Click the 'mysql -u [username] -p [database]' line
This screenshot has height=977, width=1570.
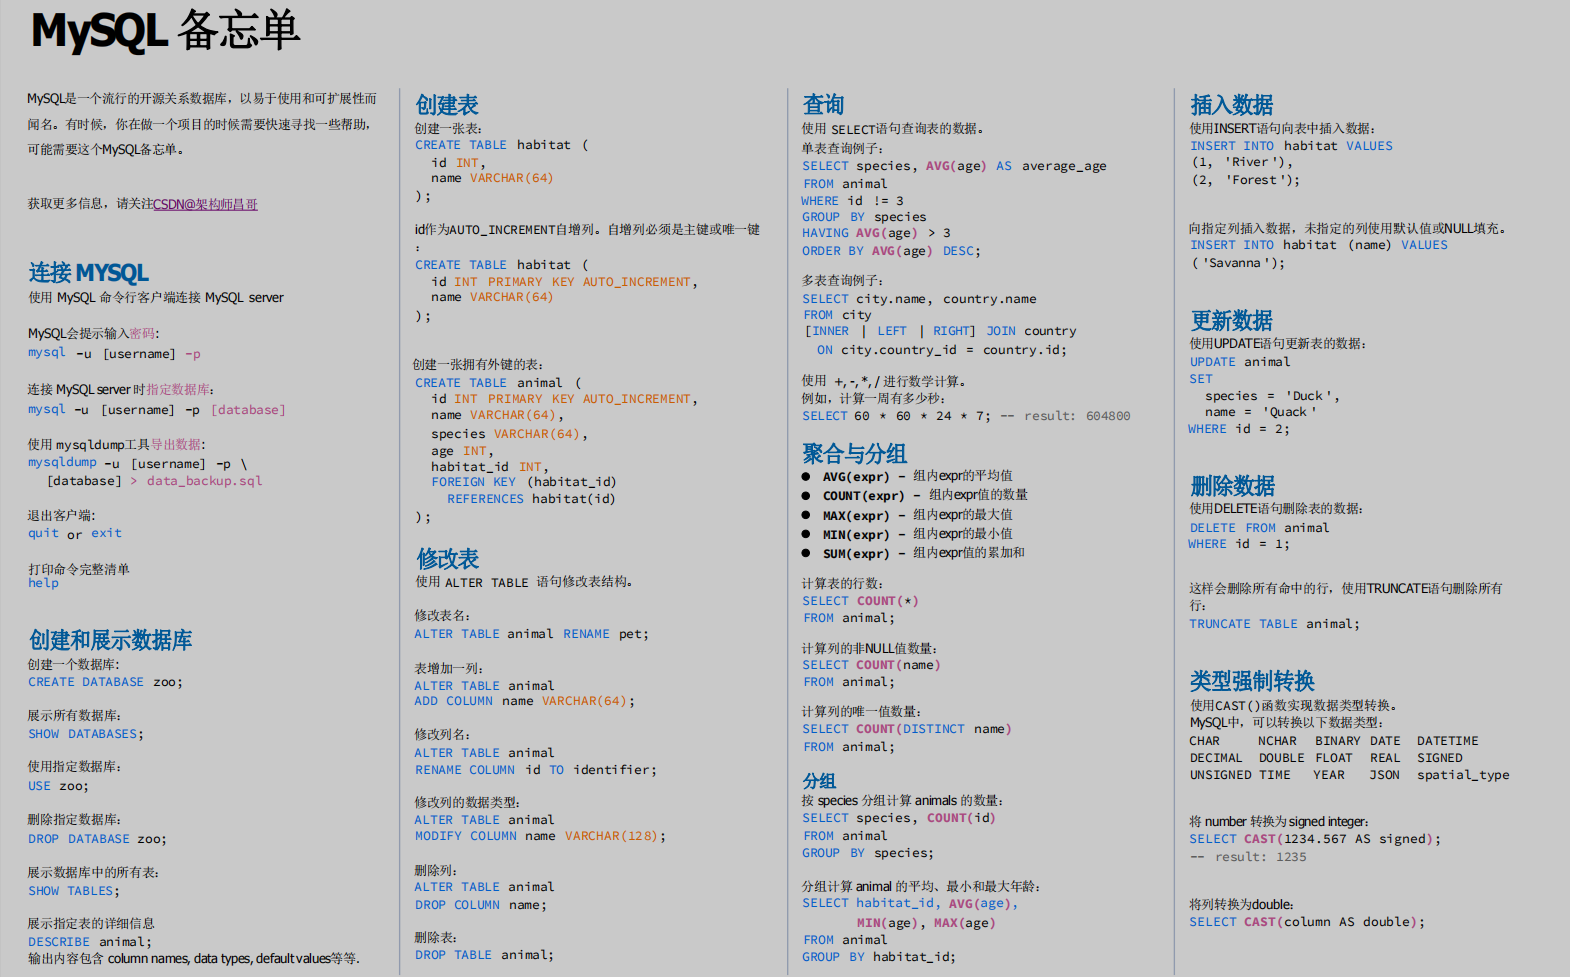(157, 410)
